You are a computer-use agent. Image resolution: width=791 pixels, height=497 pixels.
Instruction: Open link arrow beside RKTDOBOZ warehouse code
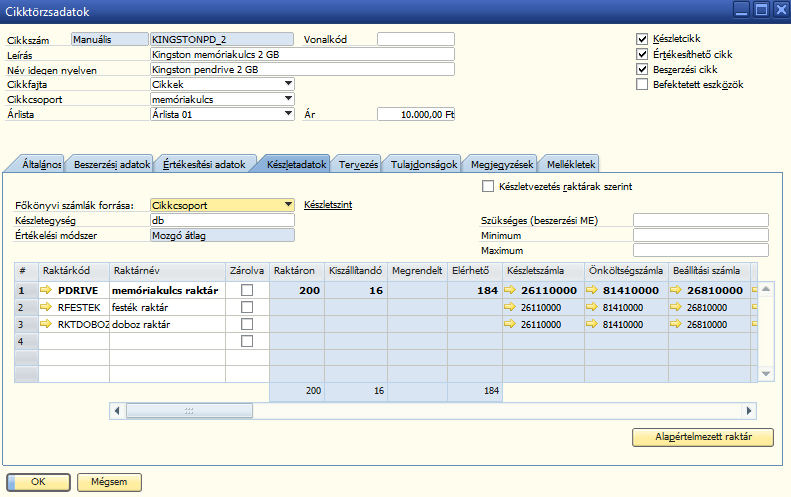[46, 324]
